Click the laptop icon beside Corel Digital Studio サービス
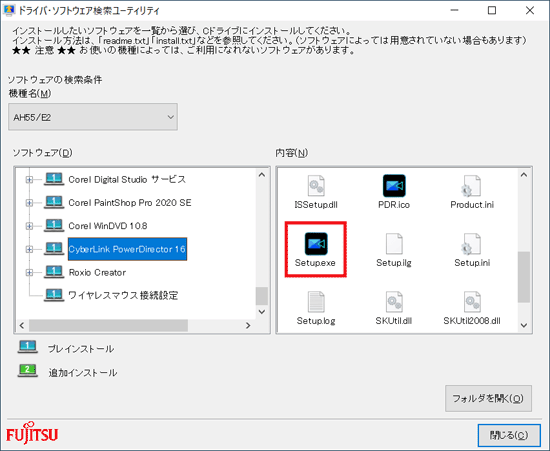The height and width of the screenshot is (451, 550). 54,179
